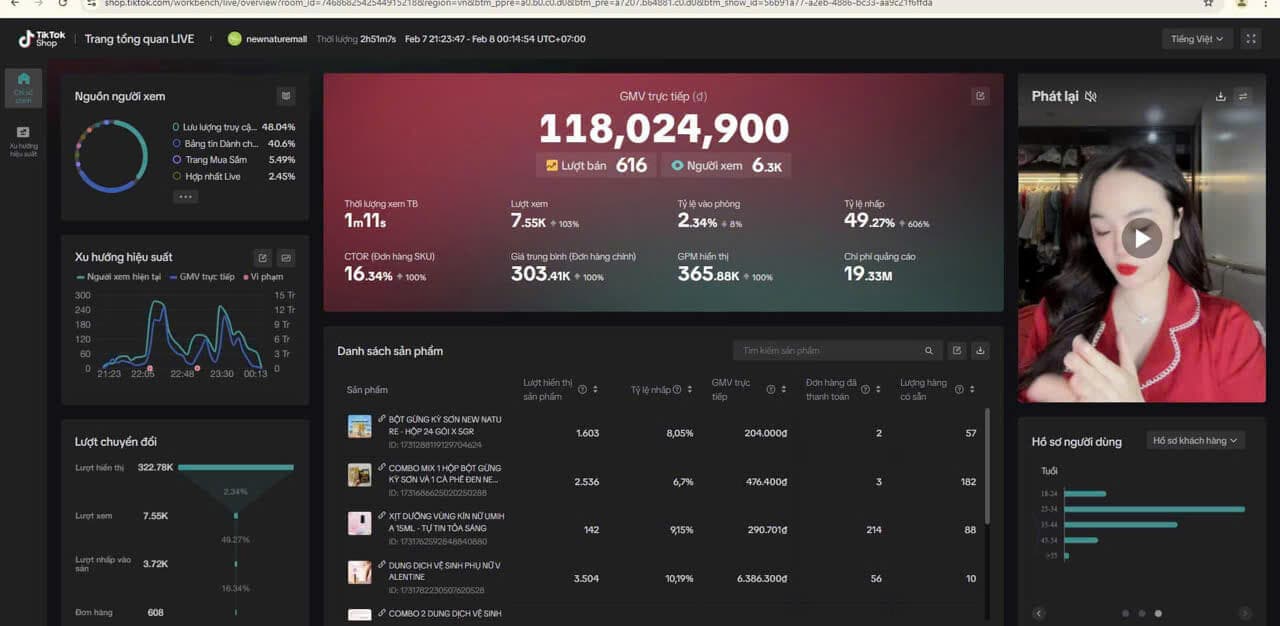Open the Tiếng Việt language dropdown
1280x626 pixels.
[1196, 39]
